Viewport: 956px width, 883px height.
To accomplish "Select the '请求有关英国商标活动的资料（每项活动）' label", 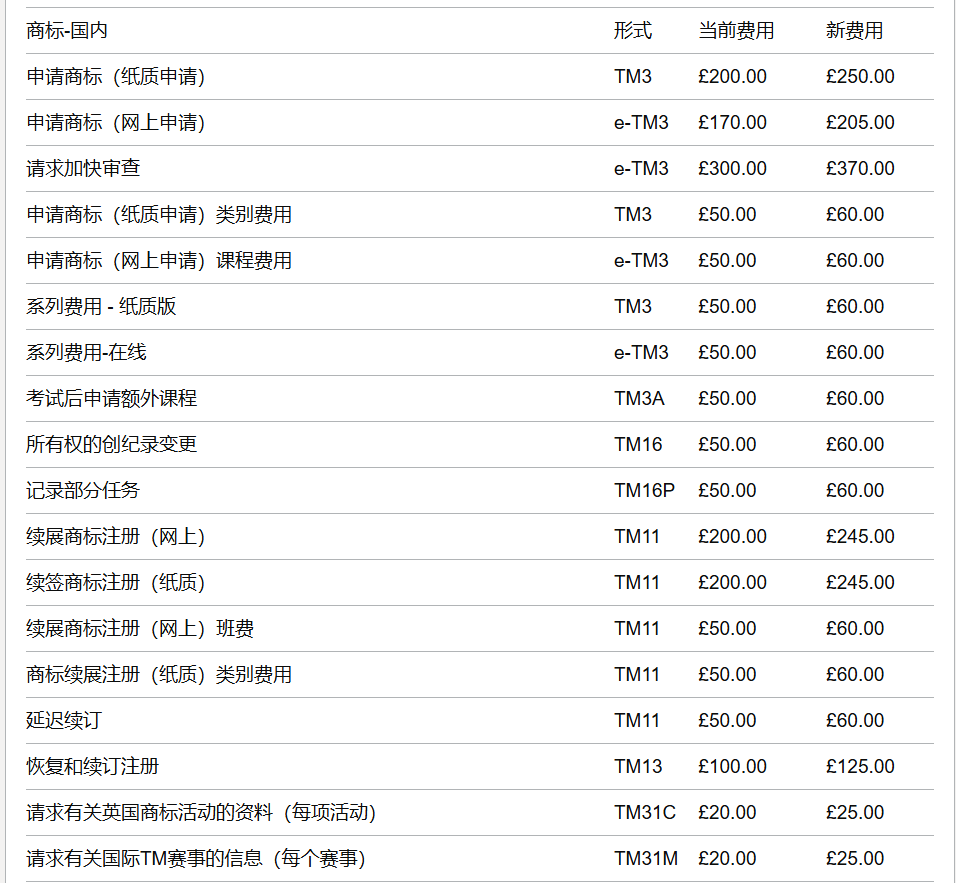I will [201, 813].
